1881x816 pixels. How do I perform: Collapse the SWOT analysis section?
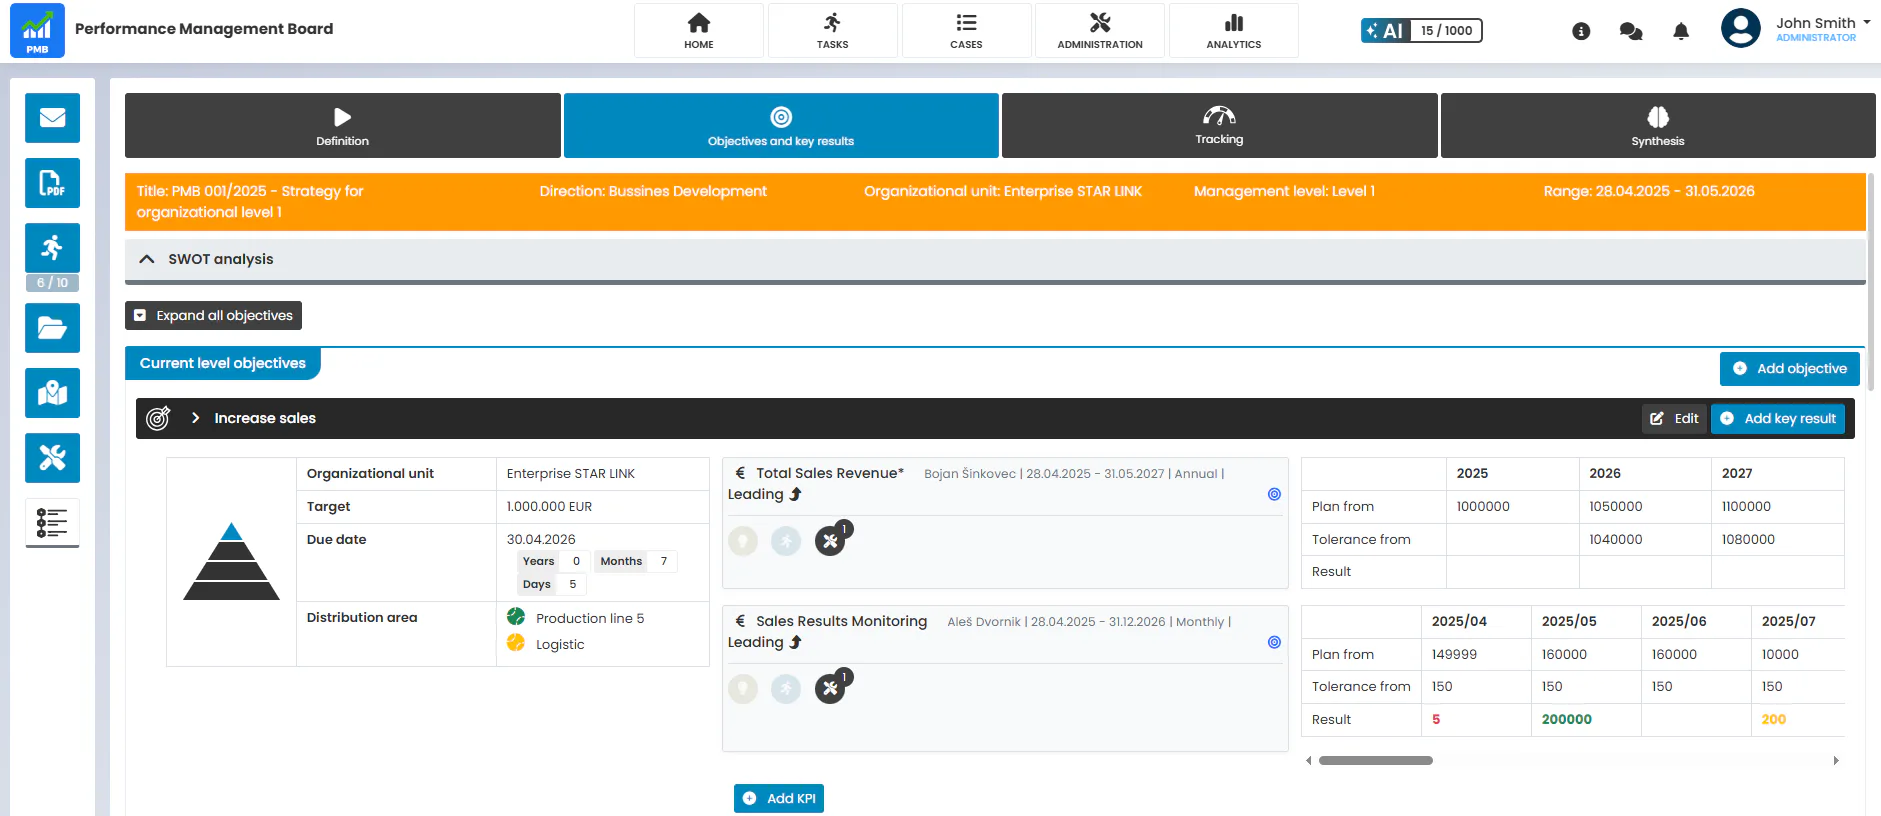147,259
